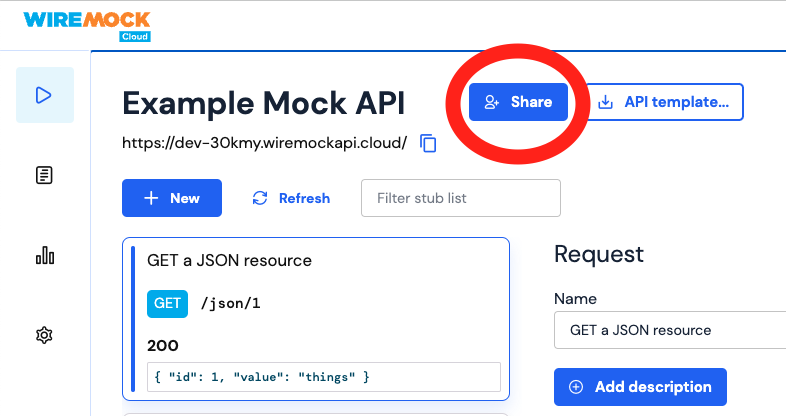Click the Request section heading
786x416 pixels.
[x=599, y=255]
